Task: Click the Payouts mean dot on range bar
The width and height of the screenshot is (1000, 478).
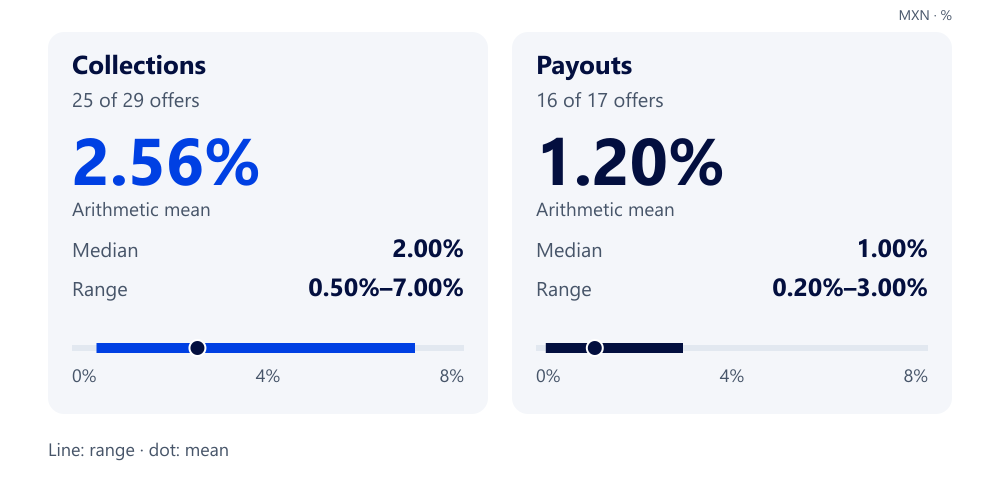Action: (x=595, y=348)
